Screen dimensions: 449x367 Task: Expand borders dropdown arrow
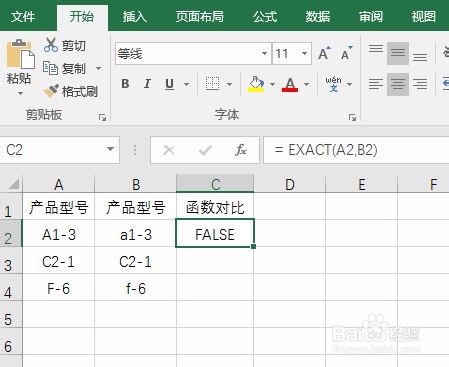point(229,84)
